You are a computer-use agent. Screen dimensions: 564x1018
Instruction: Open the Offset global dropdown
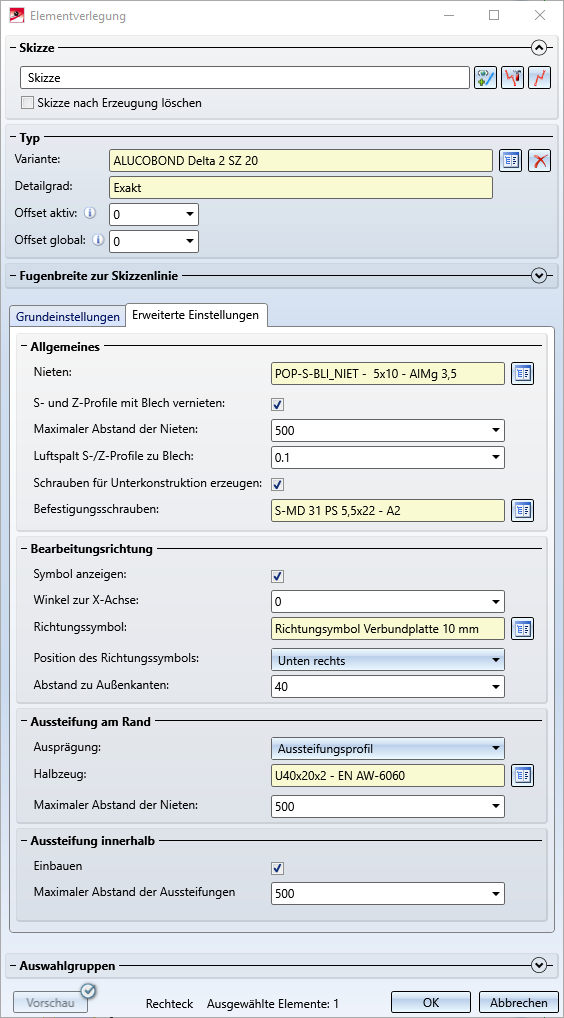(190, 242)
